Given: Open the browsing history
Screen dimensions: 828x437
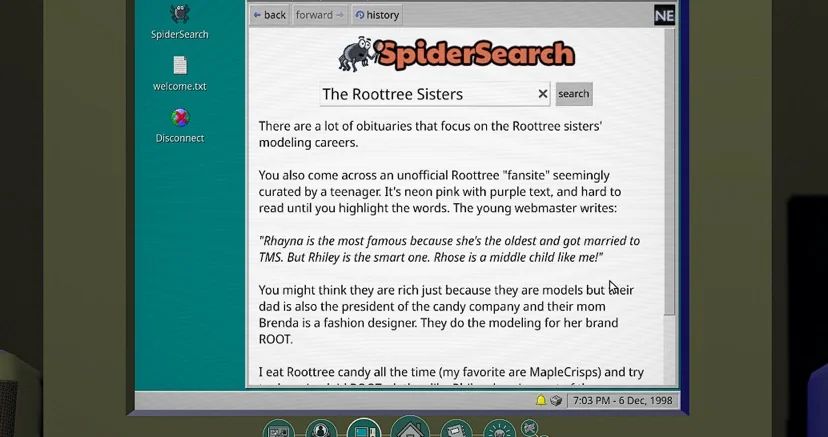Looking at the screenshot, I should tap(377, 15).
